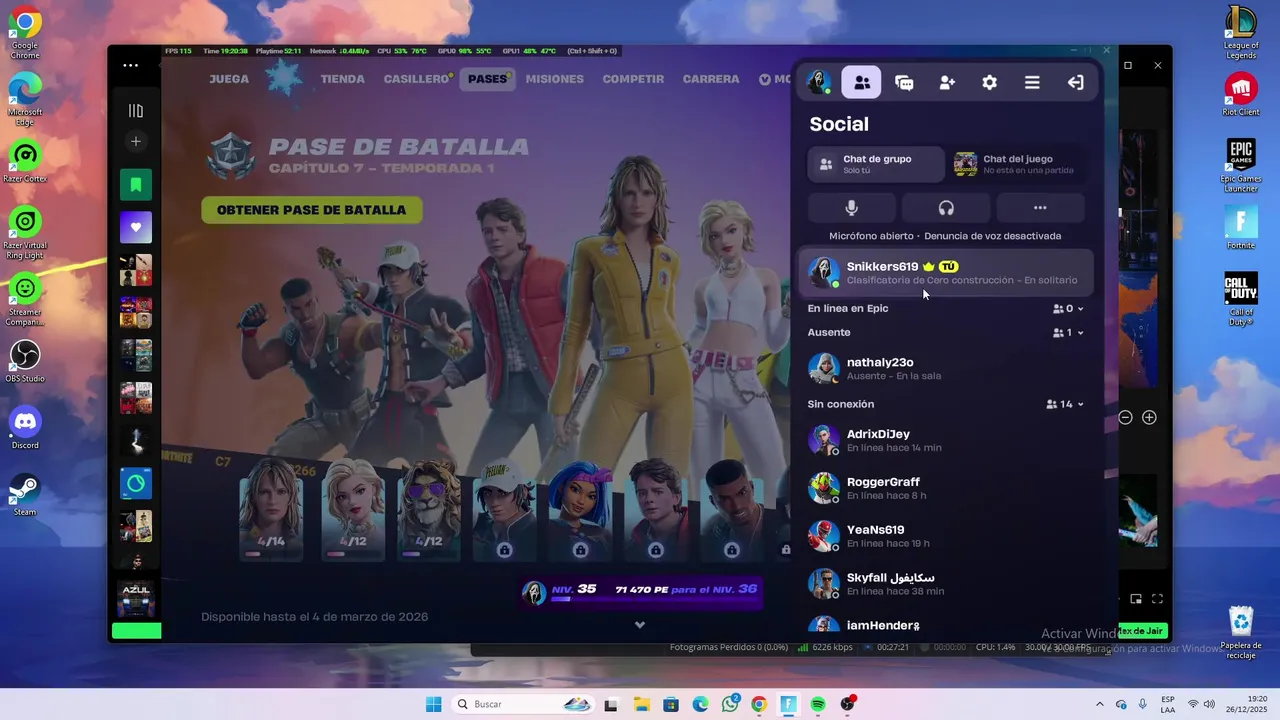Screen dimensions: 1280x720
Task: Open the three-dot voice options button
Action: point(1040,208)
